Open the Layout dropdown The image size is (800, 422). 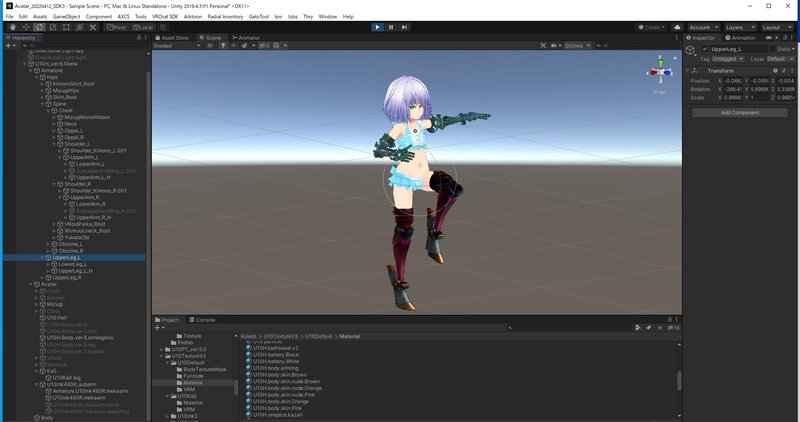click(x=776, y=27)
